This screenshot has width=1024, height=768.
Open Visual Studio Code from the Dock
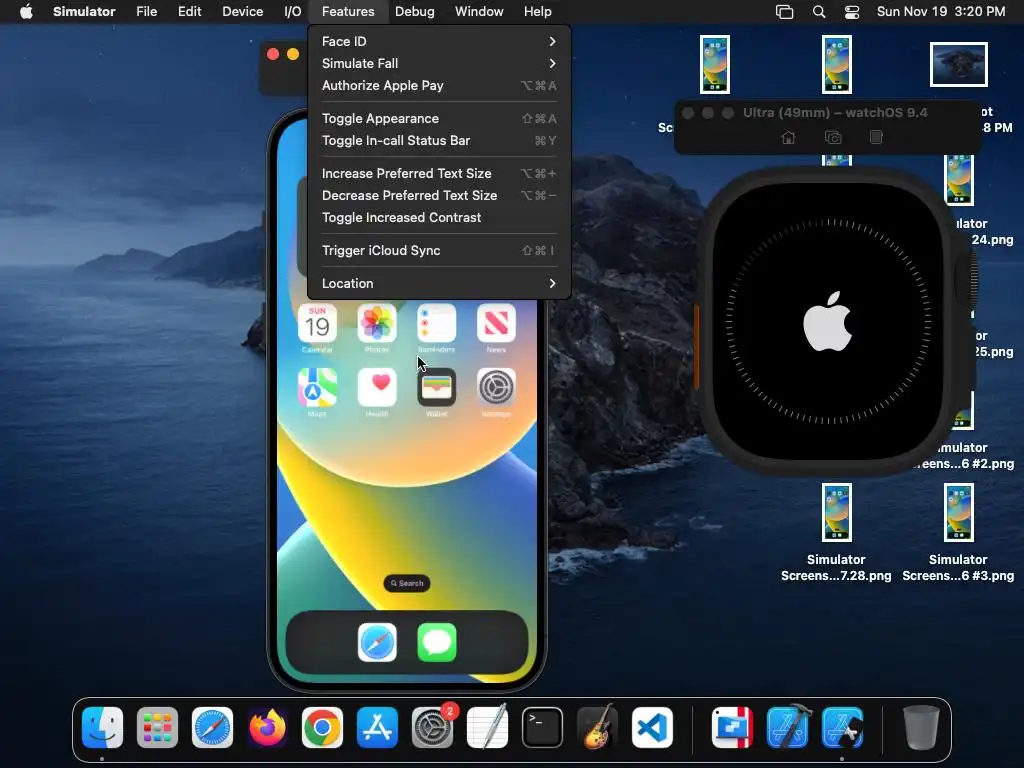(652, 727)
